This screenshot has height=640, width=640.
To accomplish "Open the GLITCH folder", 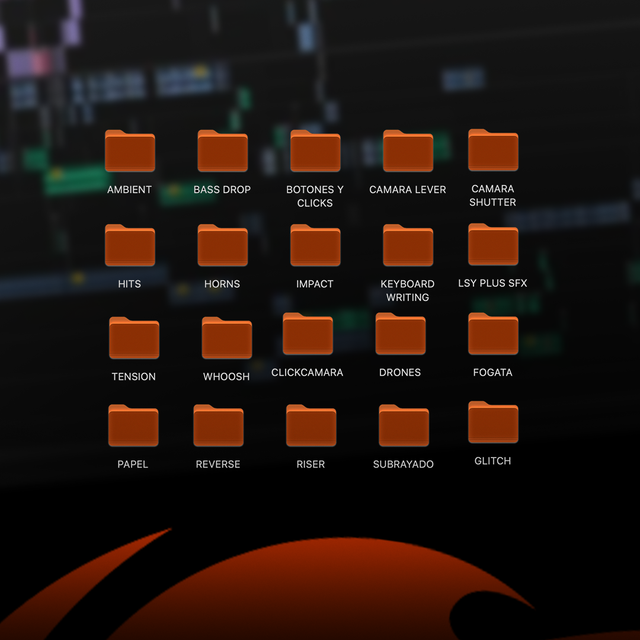I will (493, 423).
